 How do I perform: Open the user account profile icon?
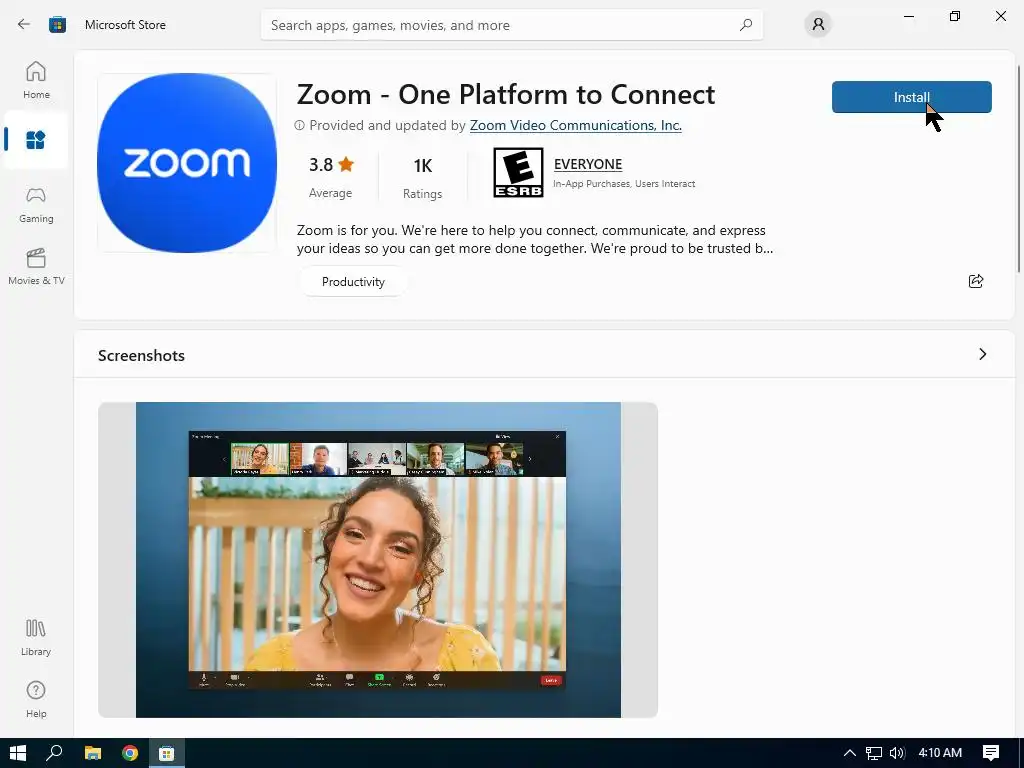(x=818, y=25)
